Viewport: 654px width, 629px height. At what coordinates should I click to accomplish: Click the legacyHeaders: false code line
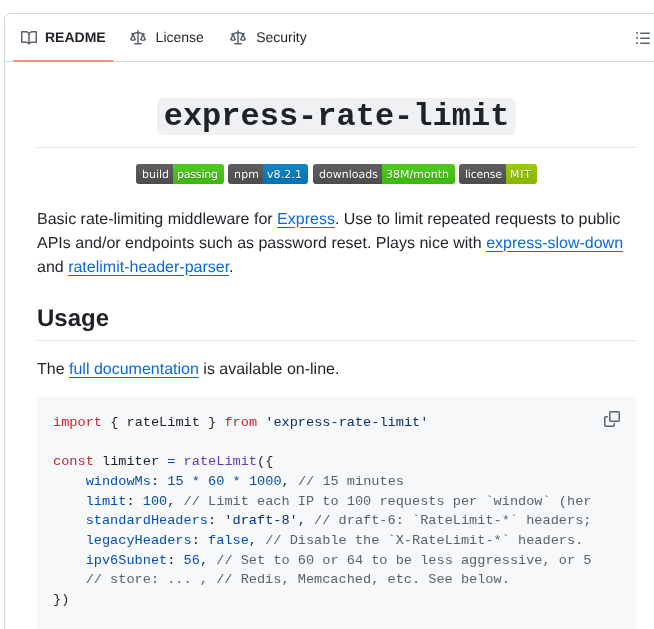pos(334,540)
